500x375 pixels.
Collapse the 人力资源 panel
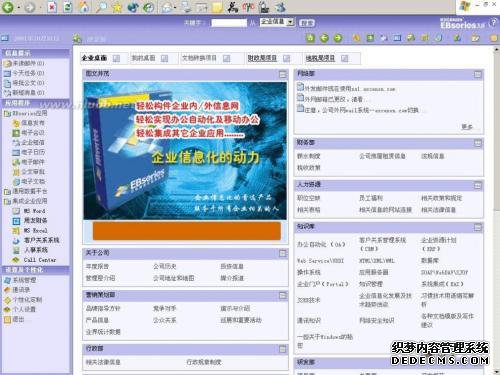pyautogui.click(x=478, y=185)
